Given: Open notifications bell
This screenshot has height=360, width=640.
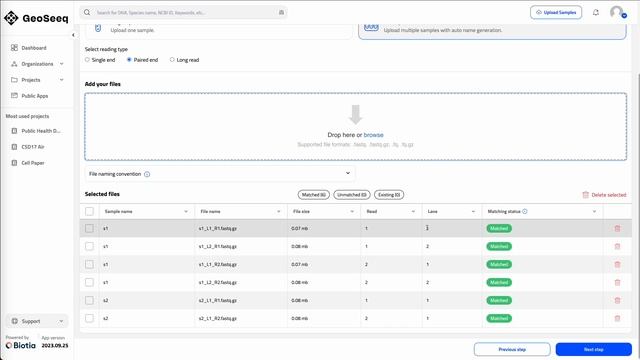Looking at the screenshot, I should pos(596,12).
